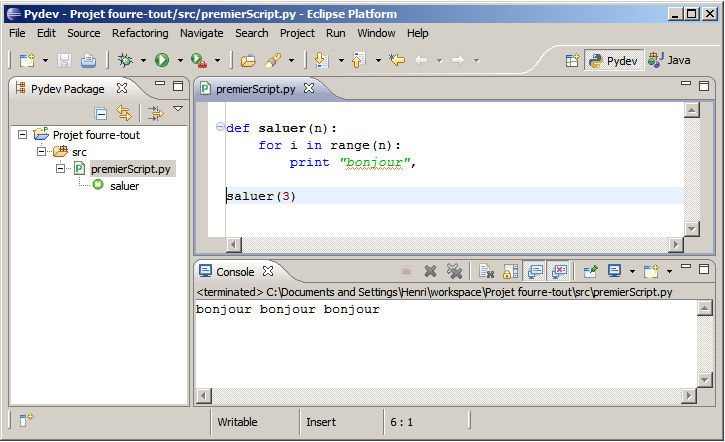Select Projet fourre-tout in the tree
Image resolution: width=725 pixels, height=442 pixels.
pyautogui.click(x=96, y=135)
